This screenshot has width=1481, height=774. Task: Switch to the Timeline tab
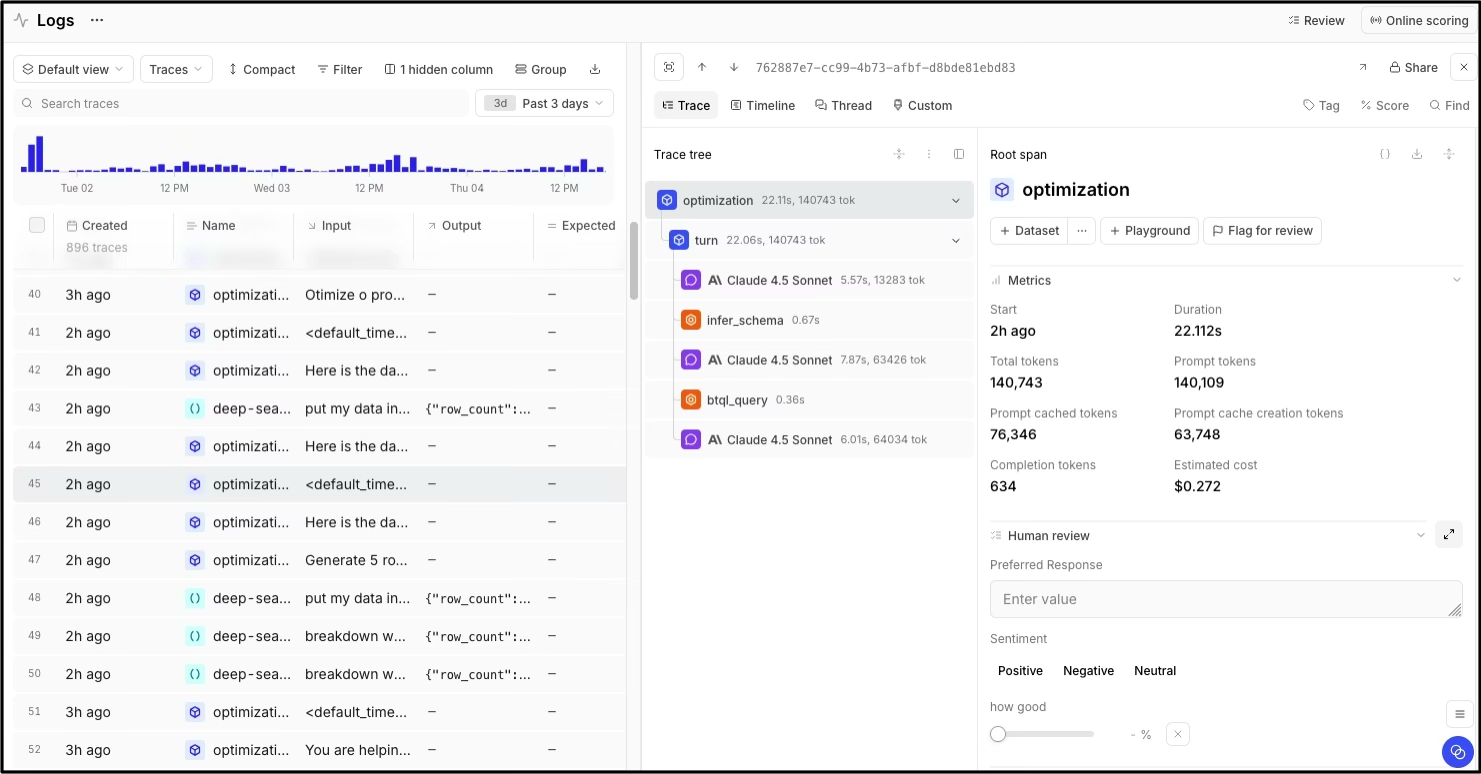click(763, 105)
